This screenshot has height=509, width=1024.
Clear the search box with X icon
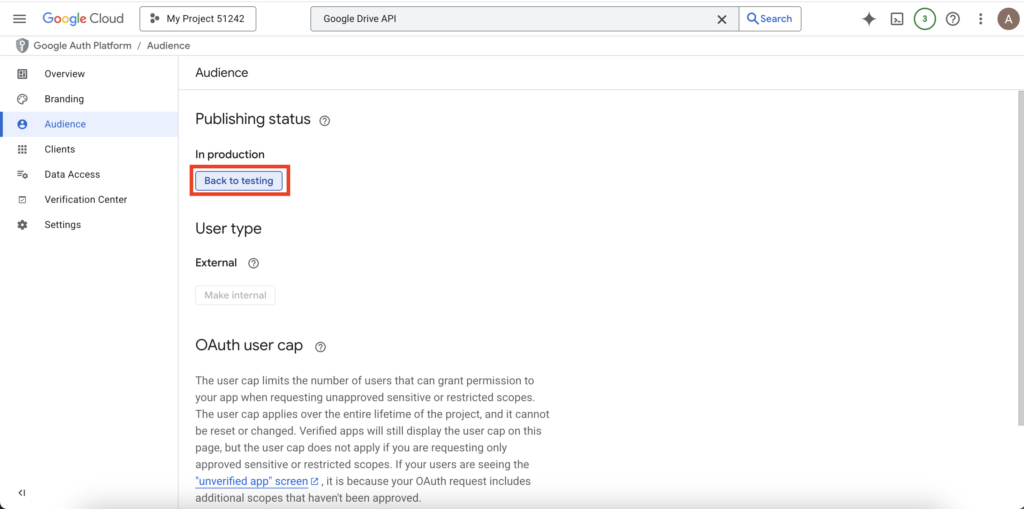[722, 19]
